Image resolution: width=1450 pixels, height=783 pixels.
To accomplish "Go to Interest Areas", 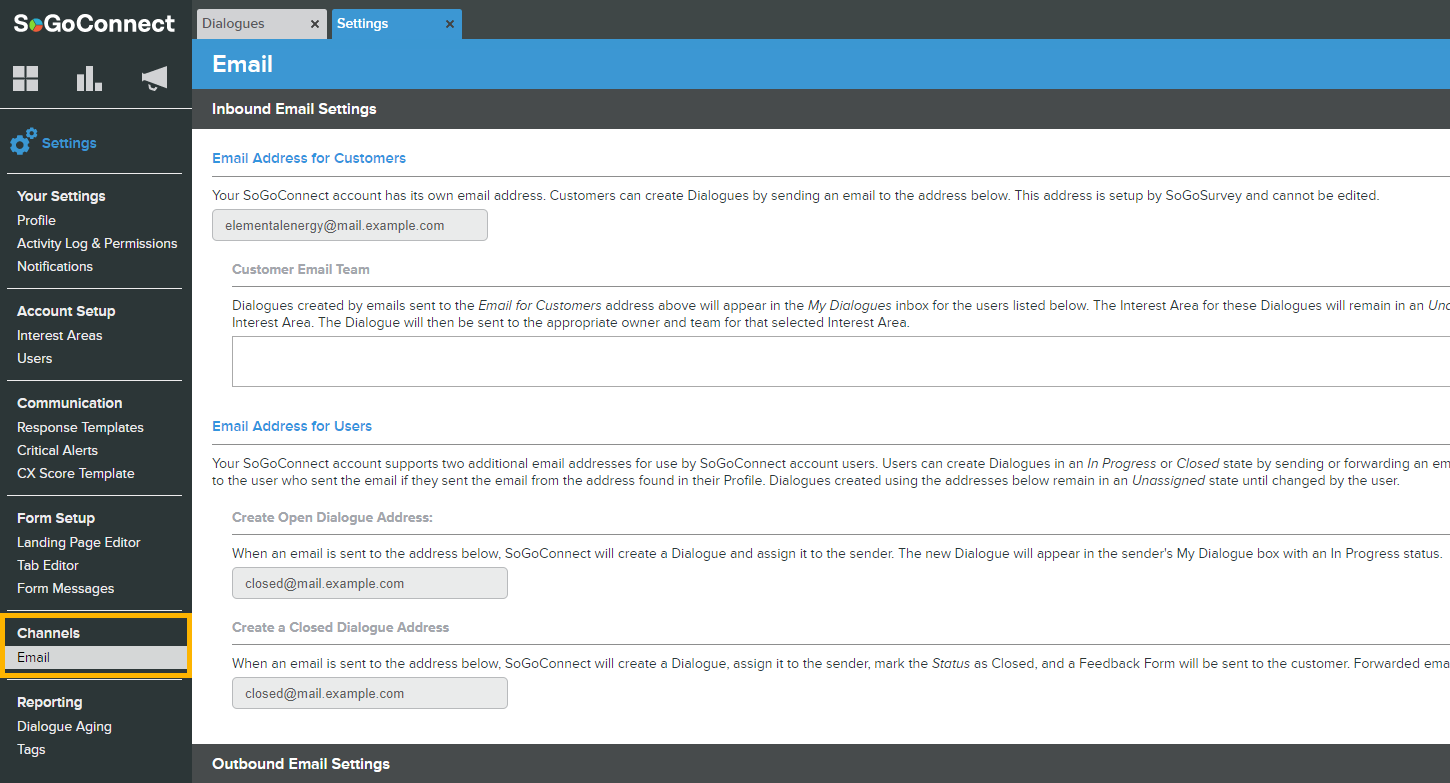I will point(60,335).
